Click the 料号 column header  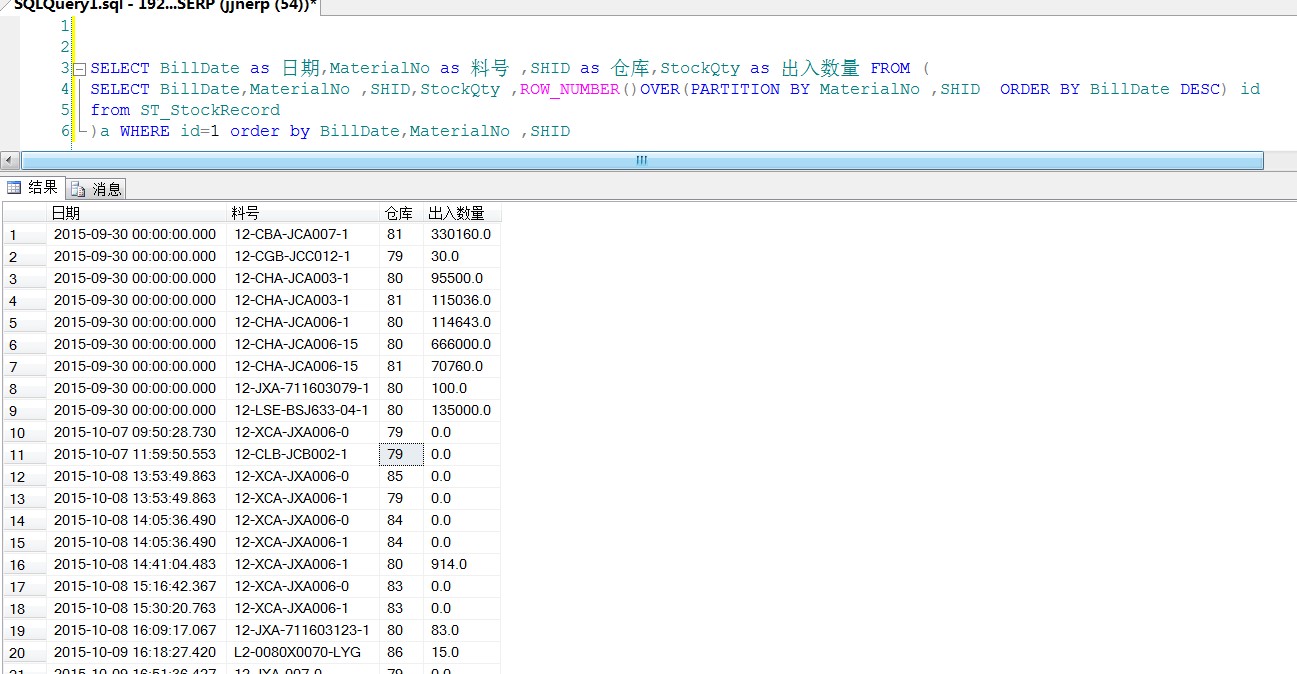[x=304, y=213]
